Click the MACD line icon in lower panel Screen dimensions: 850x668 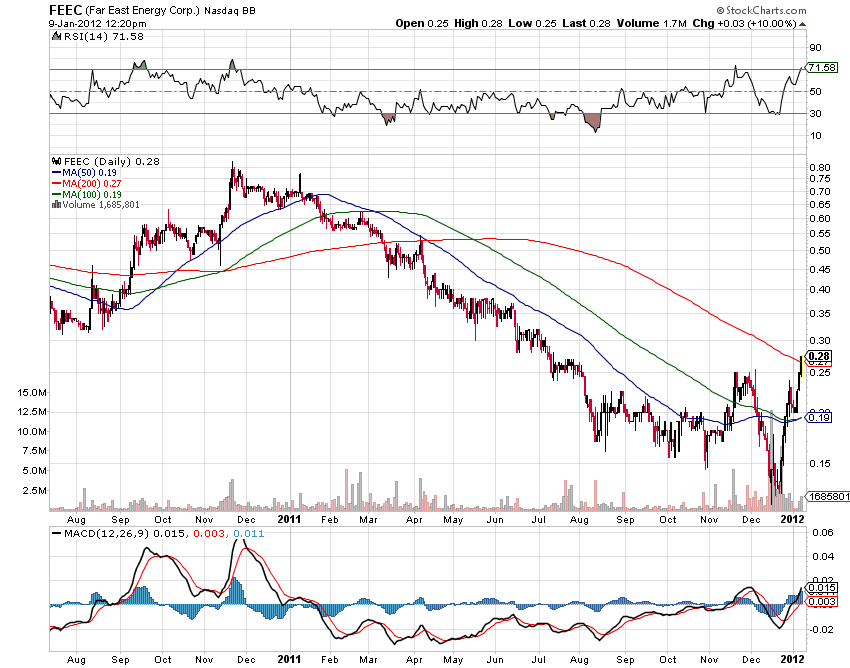(56, 534)
